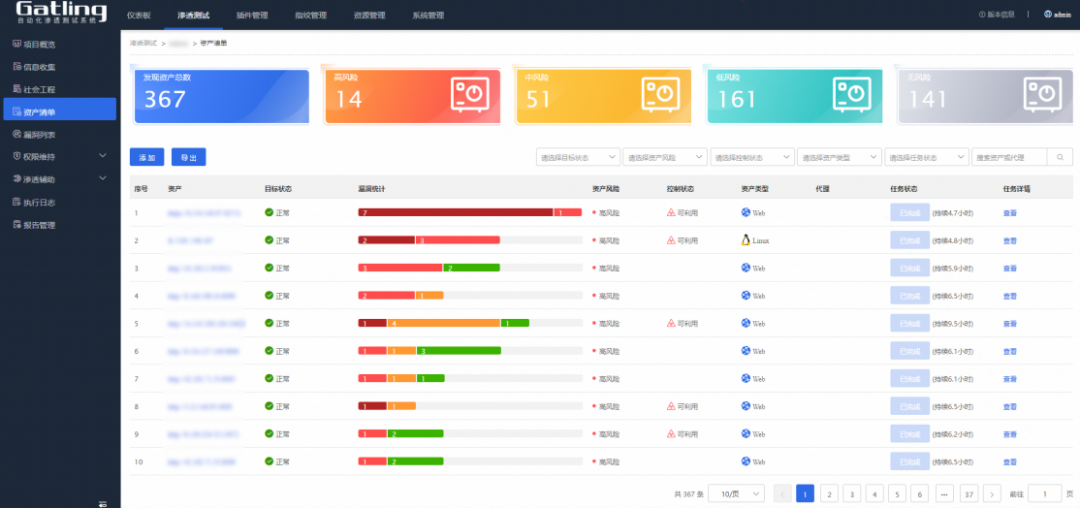Viewport: 1080px width, 508px height.
Task: Click the Web globe icon in row 3
Action: pyautogui.click(x=745, y=268)
